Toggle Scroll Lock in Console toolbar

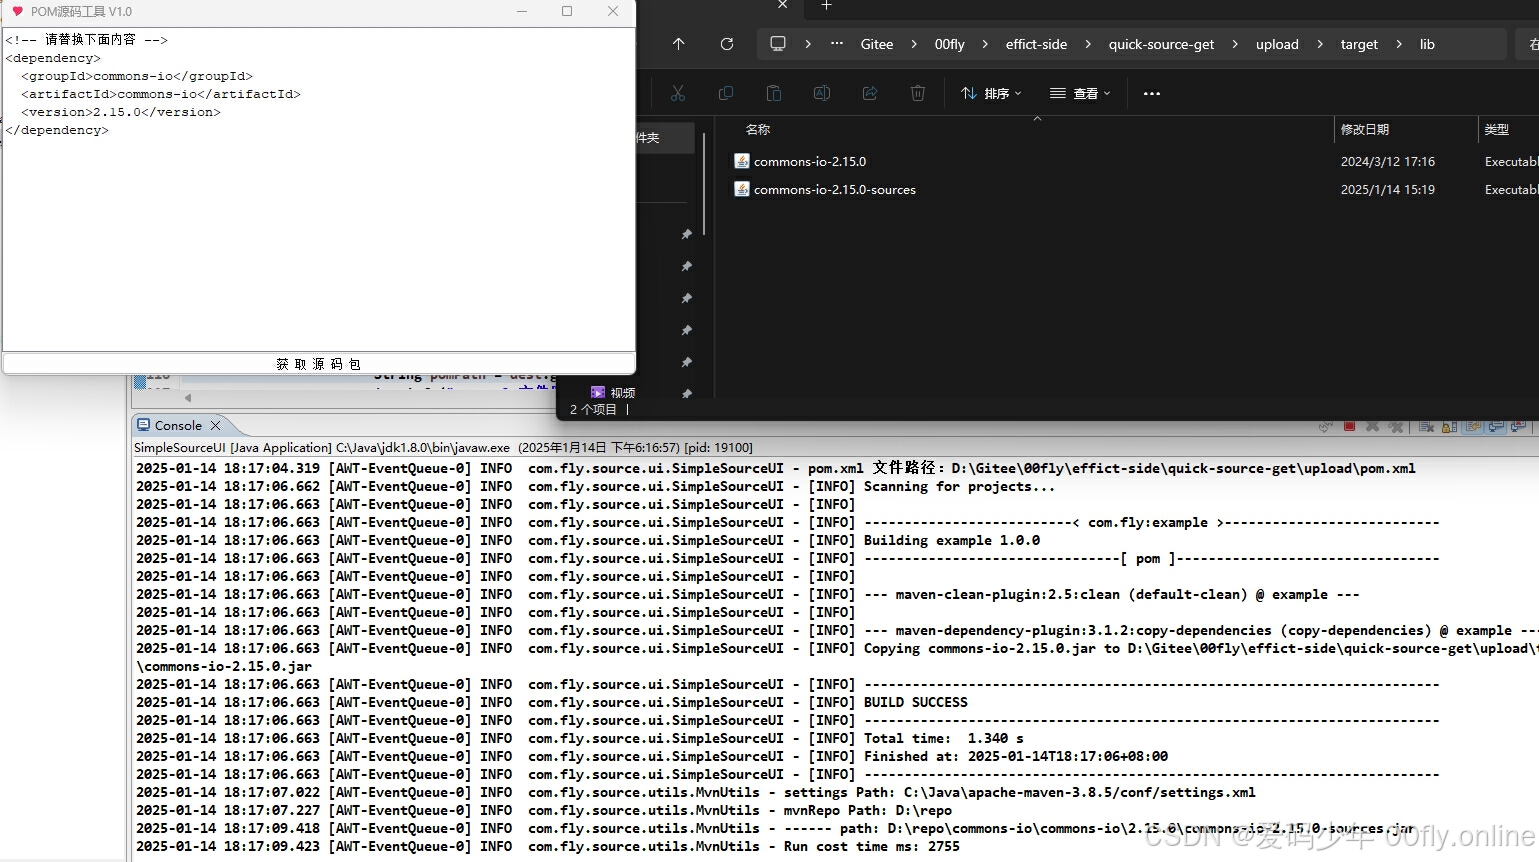click(x=1450, y=426)
